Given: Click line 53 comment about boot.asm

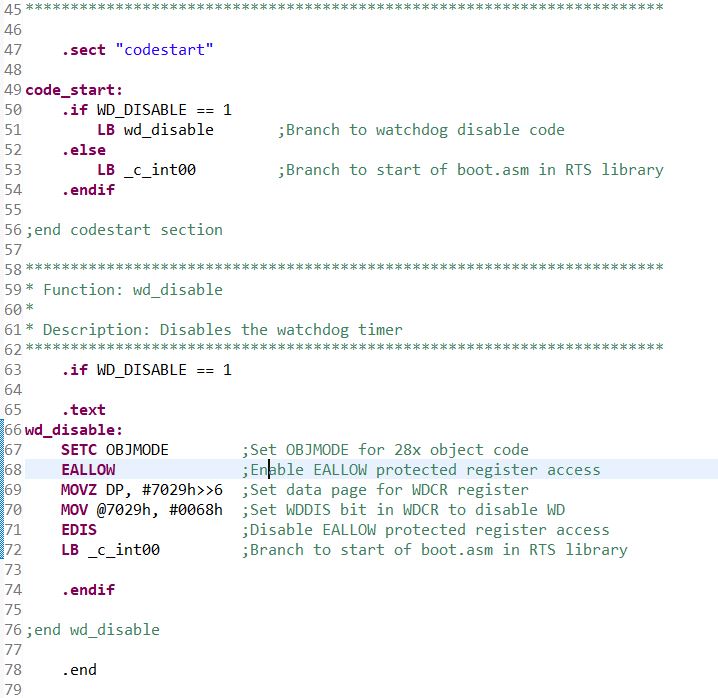Looking at the screenshot, I should pos(471,170).
